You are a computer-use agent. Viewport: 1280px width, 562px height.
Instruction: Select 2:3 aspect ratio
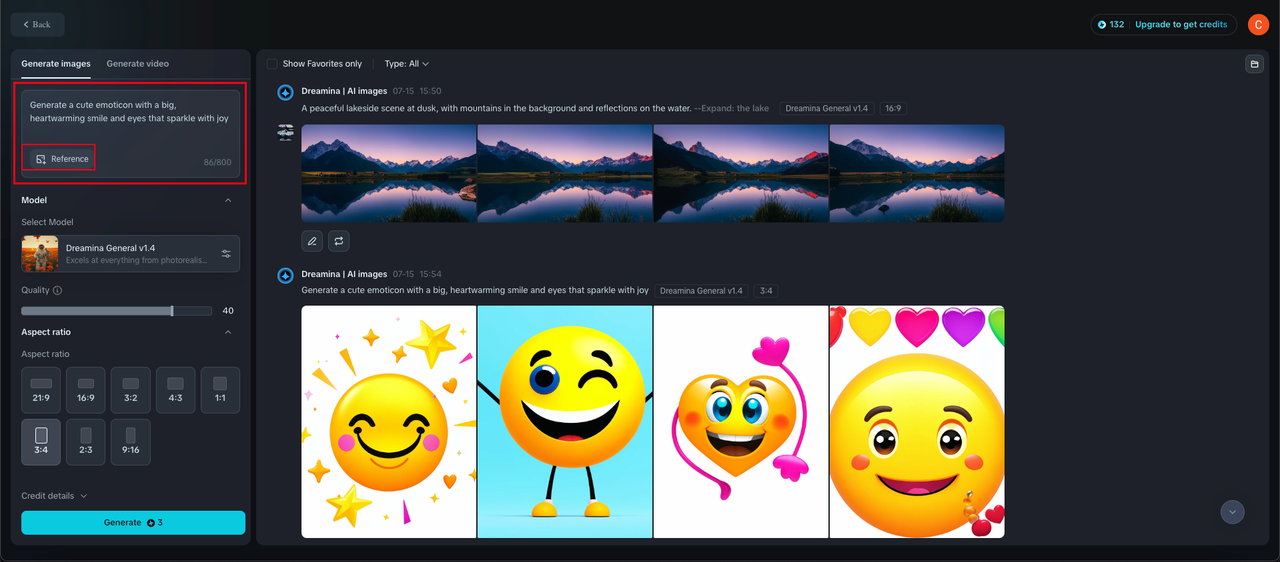click(86, 442)
